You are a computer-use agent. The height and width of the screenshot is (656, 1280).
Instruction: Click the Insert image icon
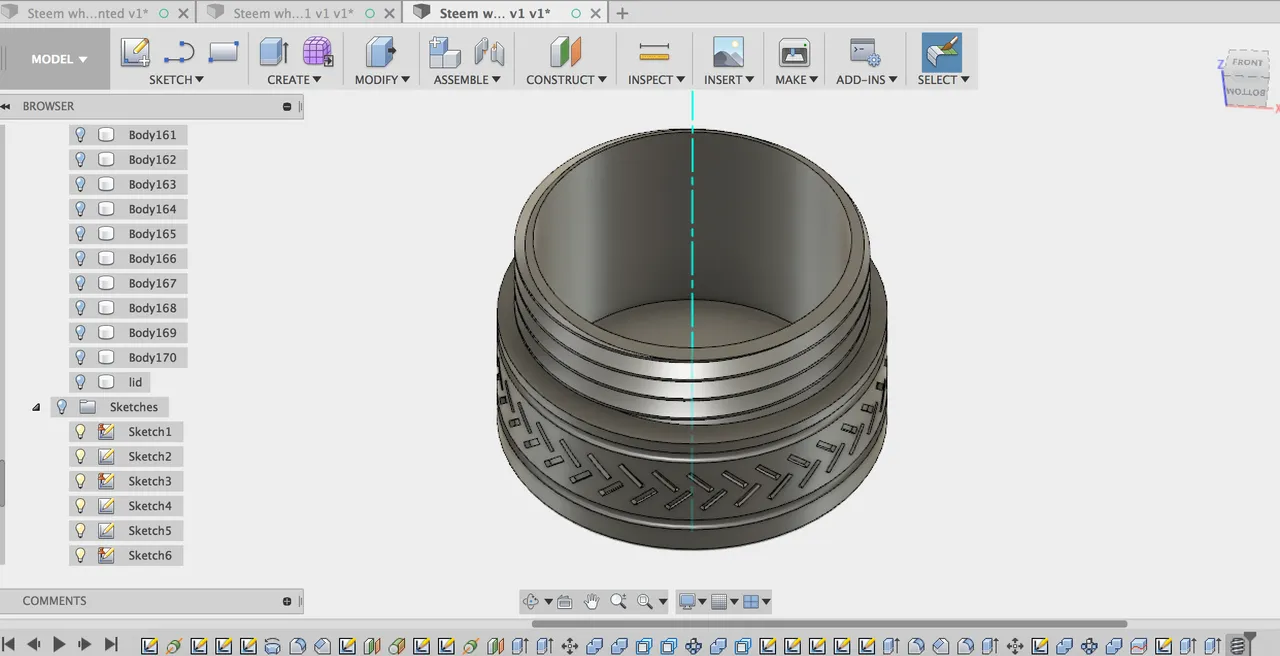[x=728, y=52]
